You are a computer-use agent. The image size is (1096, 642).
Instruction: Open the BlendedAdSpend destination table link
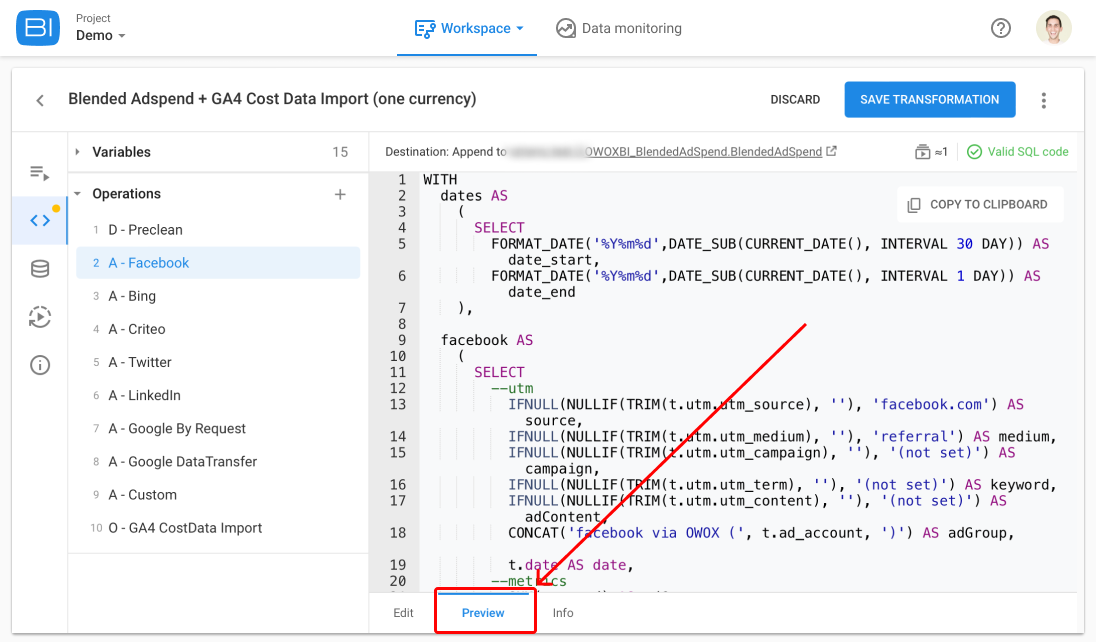pyautogui.click(x=703, y=152)
